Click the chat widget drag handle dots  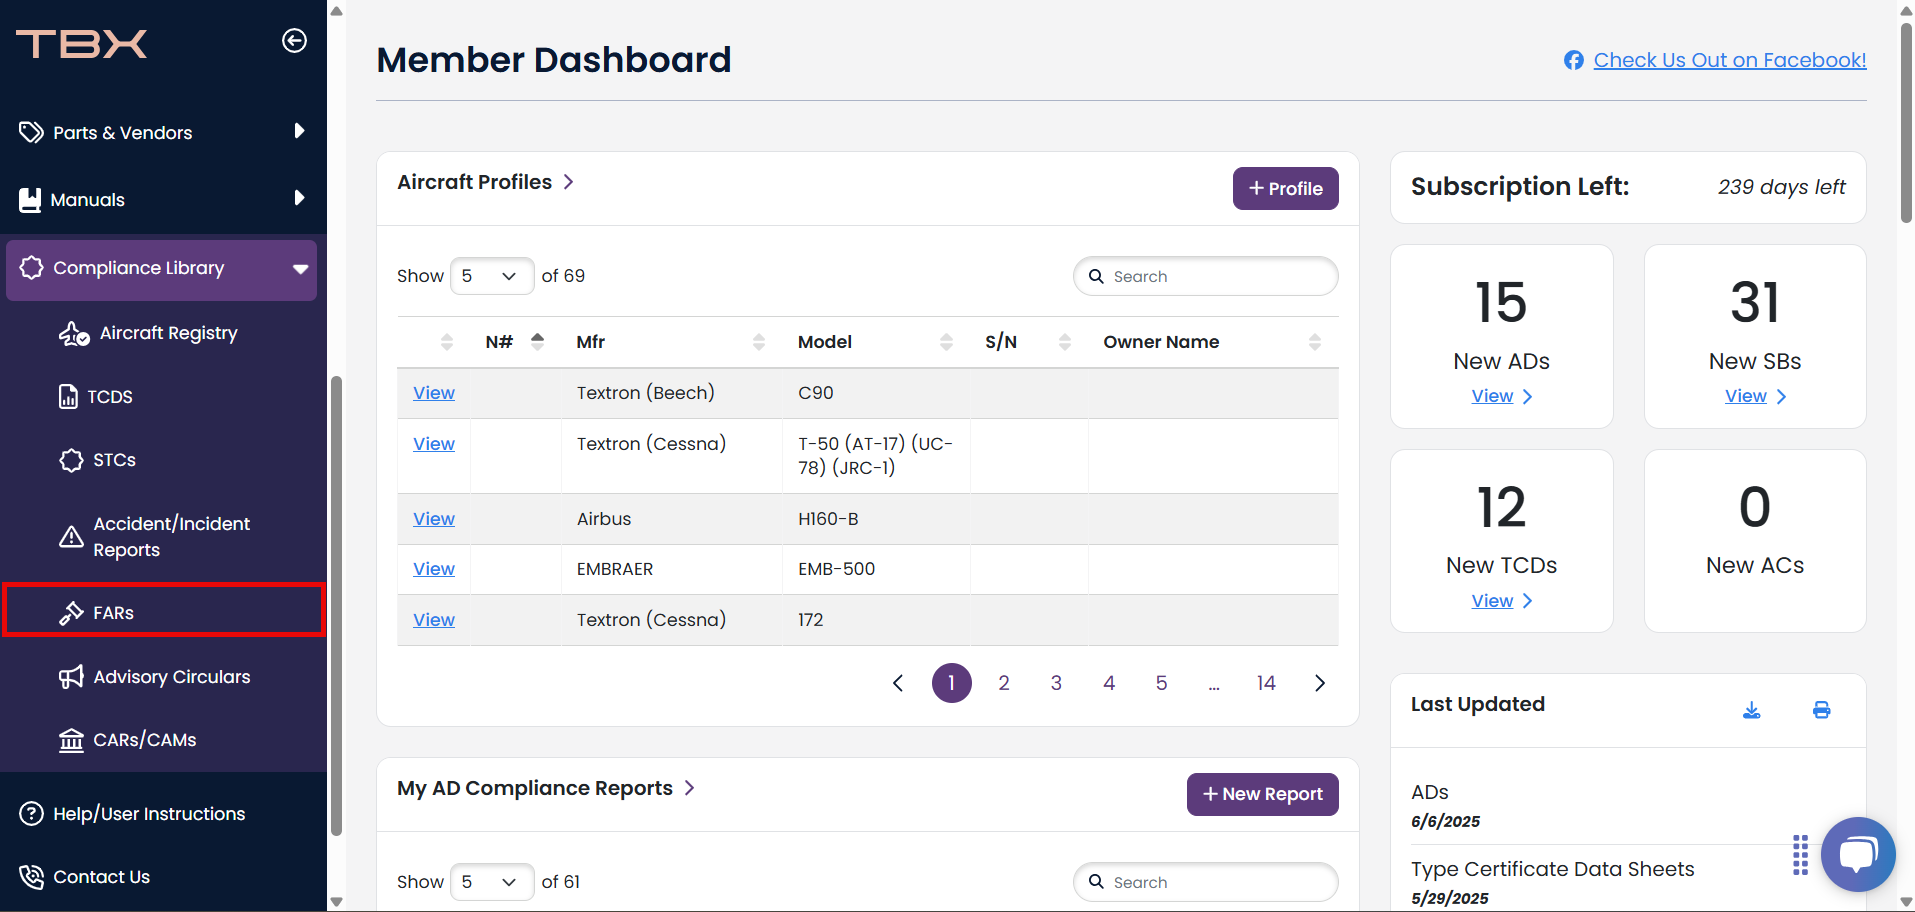(x=1801, y=855)
